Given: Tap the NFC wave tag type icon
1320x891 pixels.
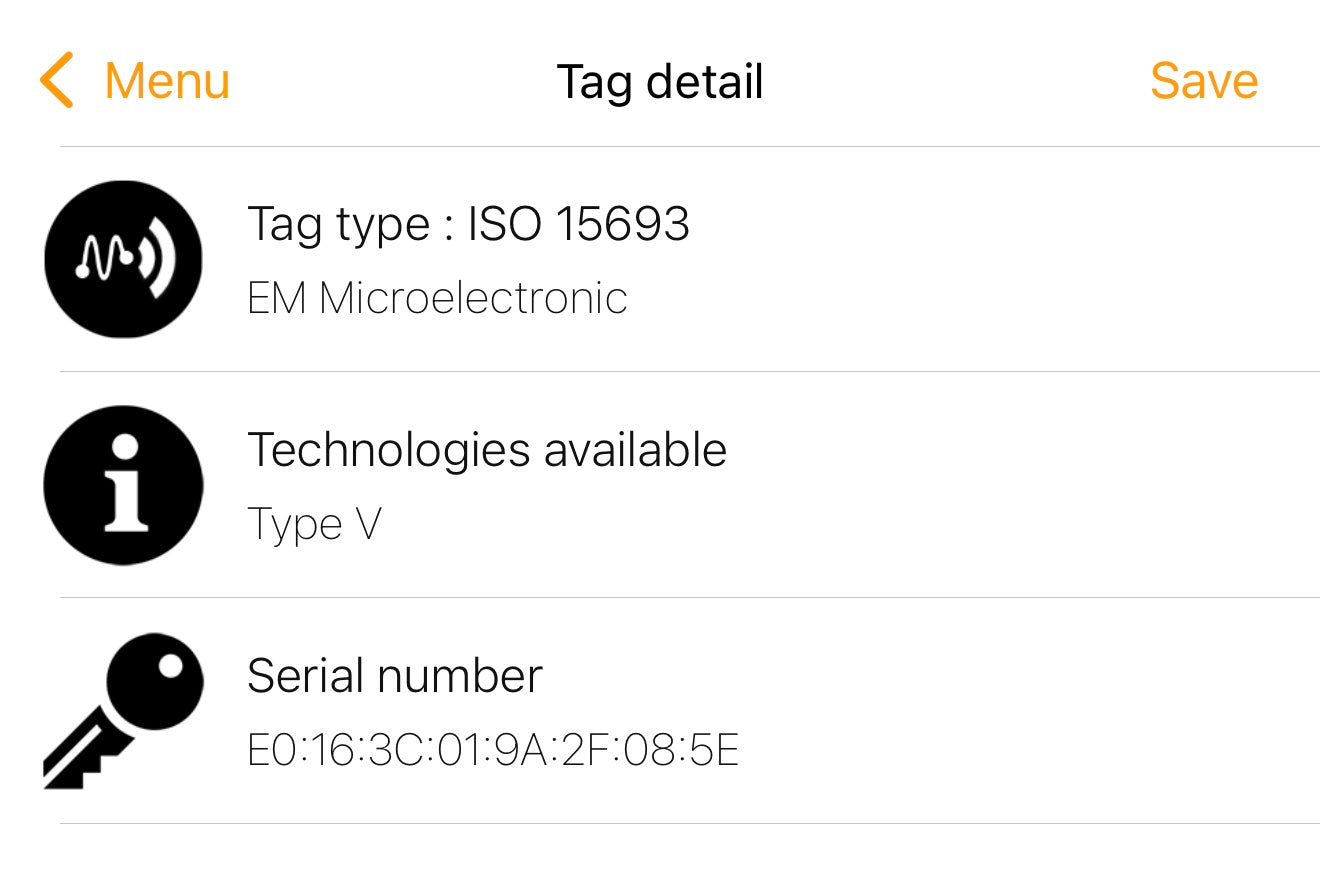Looking at the screenshot, I should [124, 259].
